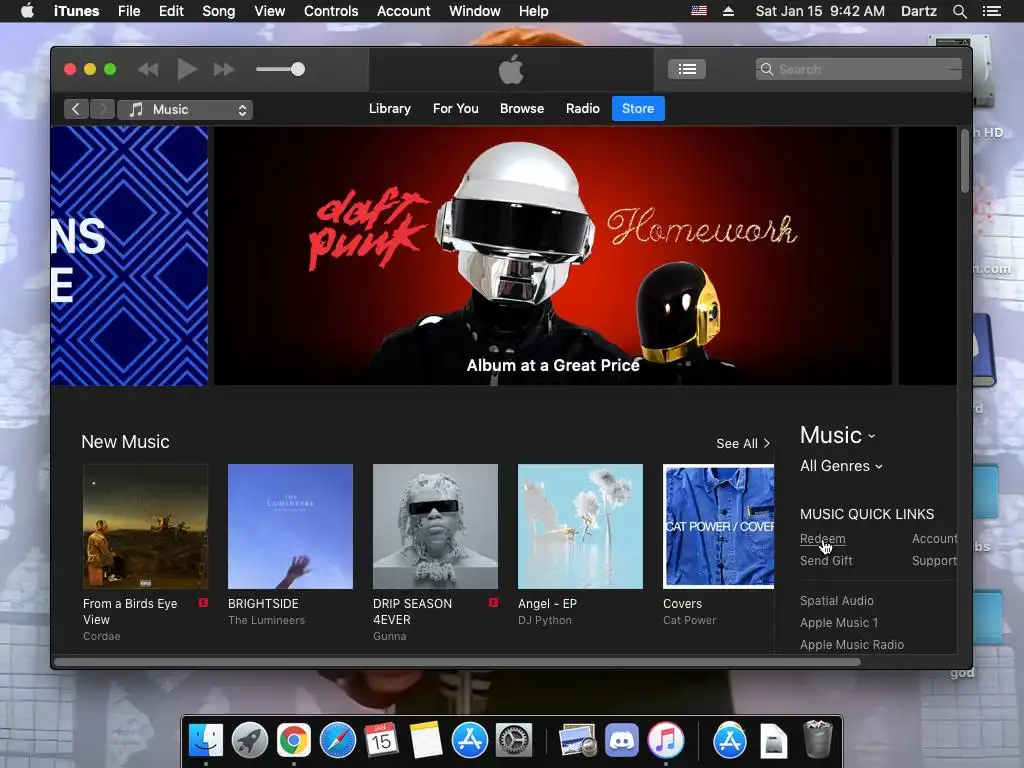Open Google Chrome from the Dock
This screenshot has height=768, width=1024.
click(293, 740)
